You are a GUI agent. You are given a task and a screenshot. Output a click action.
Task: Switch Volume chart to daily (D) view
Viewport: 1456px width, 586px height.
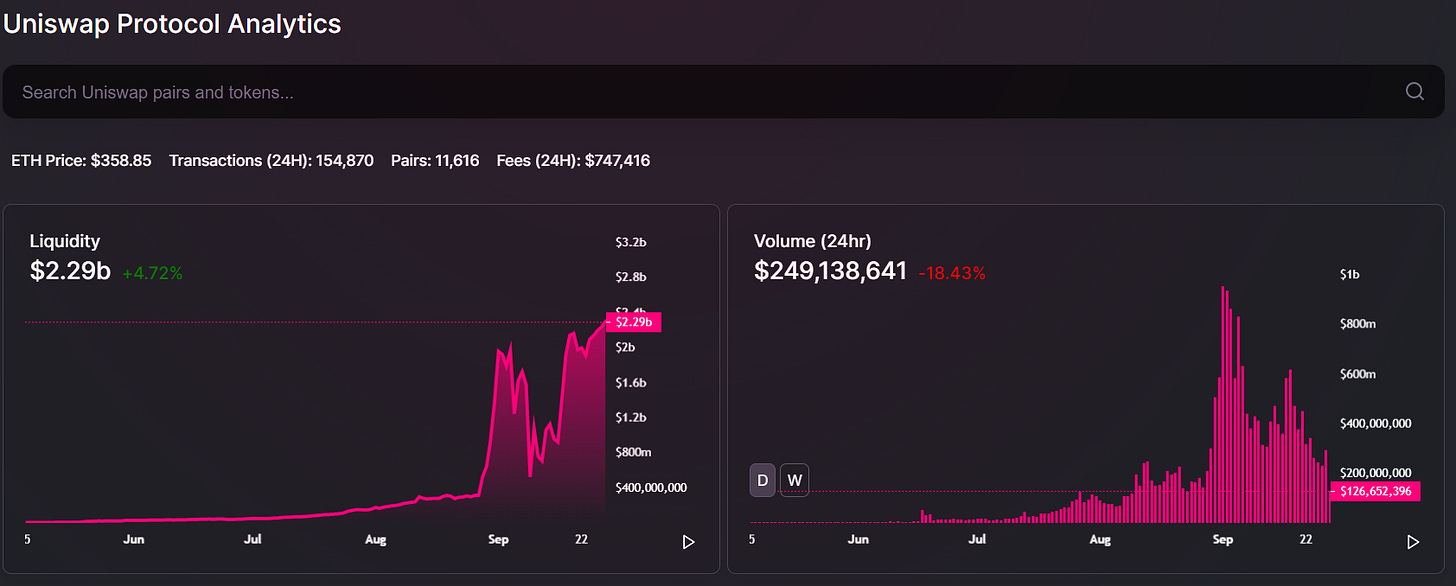(x=763, y=480)
